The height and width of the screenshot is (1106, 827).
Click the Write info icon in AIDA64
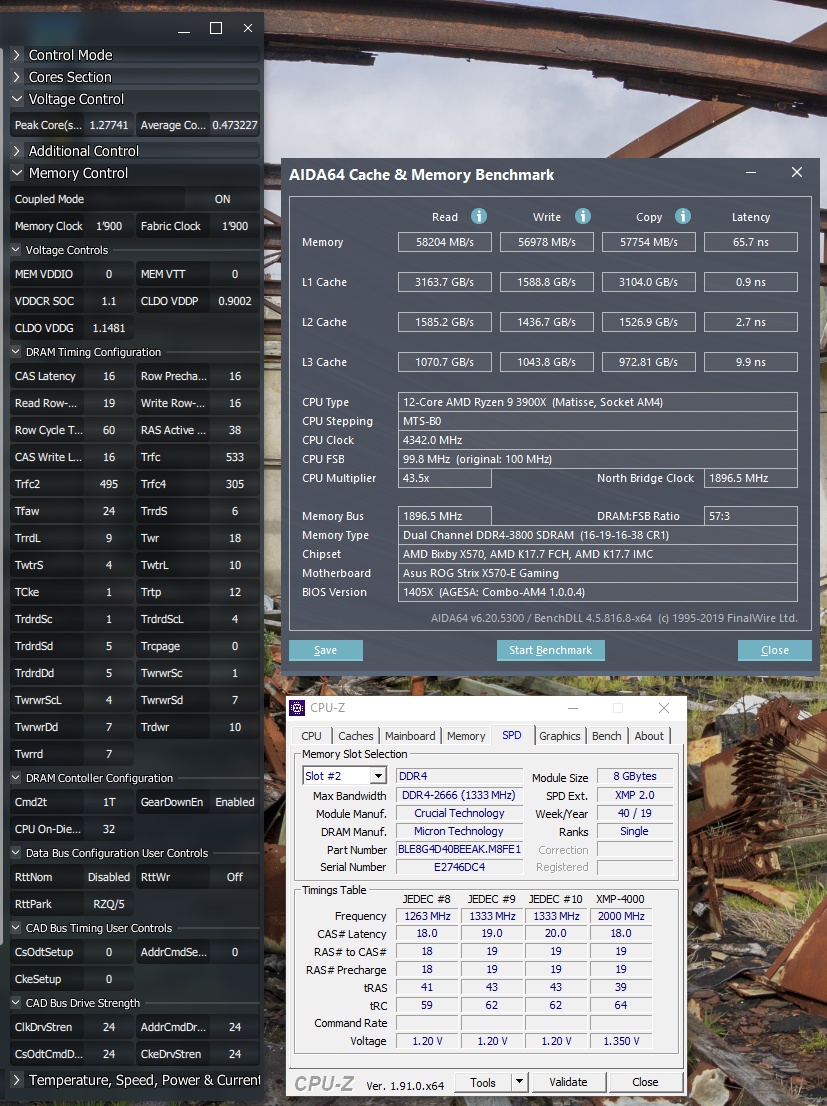click(582, 216)
